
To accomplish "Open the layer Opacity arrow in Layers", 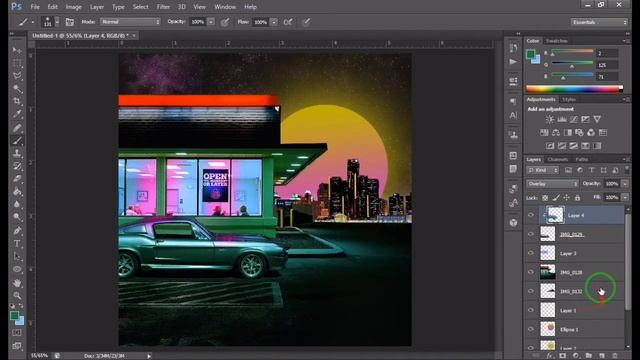I will coord(625,184).
